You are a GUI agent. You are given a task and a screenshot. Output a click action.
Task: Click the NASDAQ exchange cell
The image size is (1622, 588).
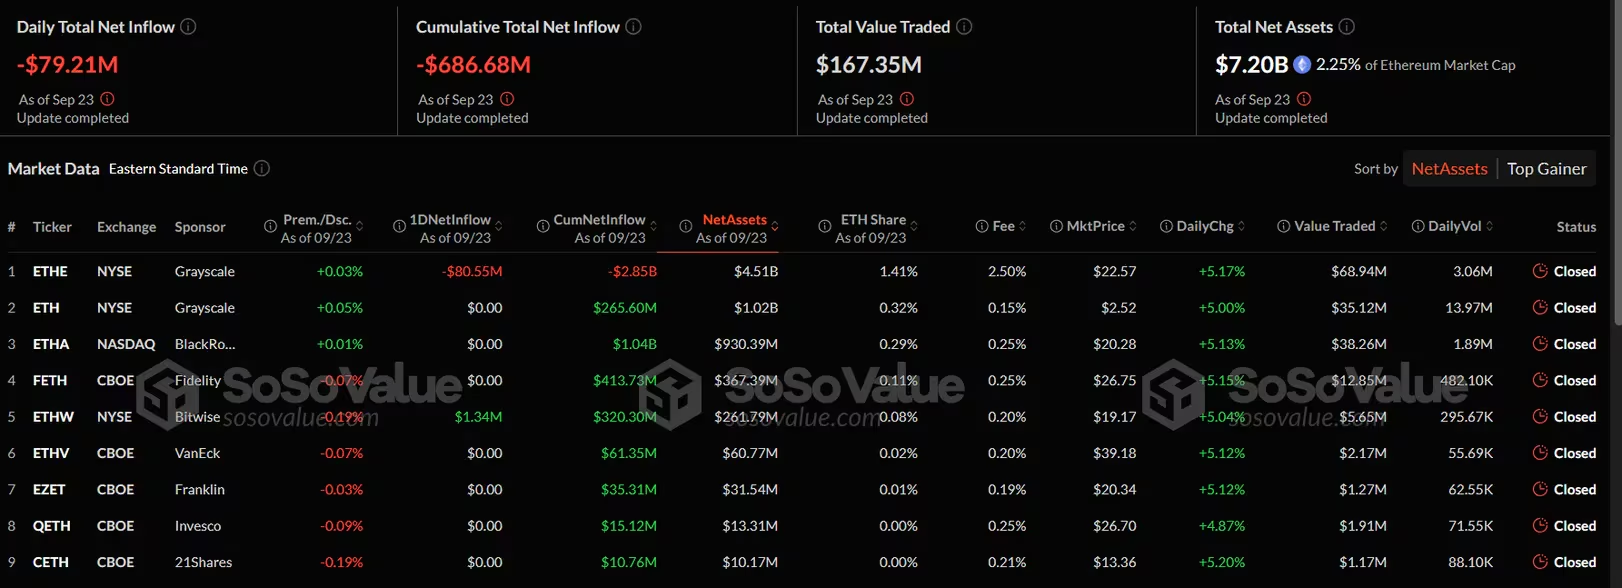126,344
